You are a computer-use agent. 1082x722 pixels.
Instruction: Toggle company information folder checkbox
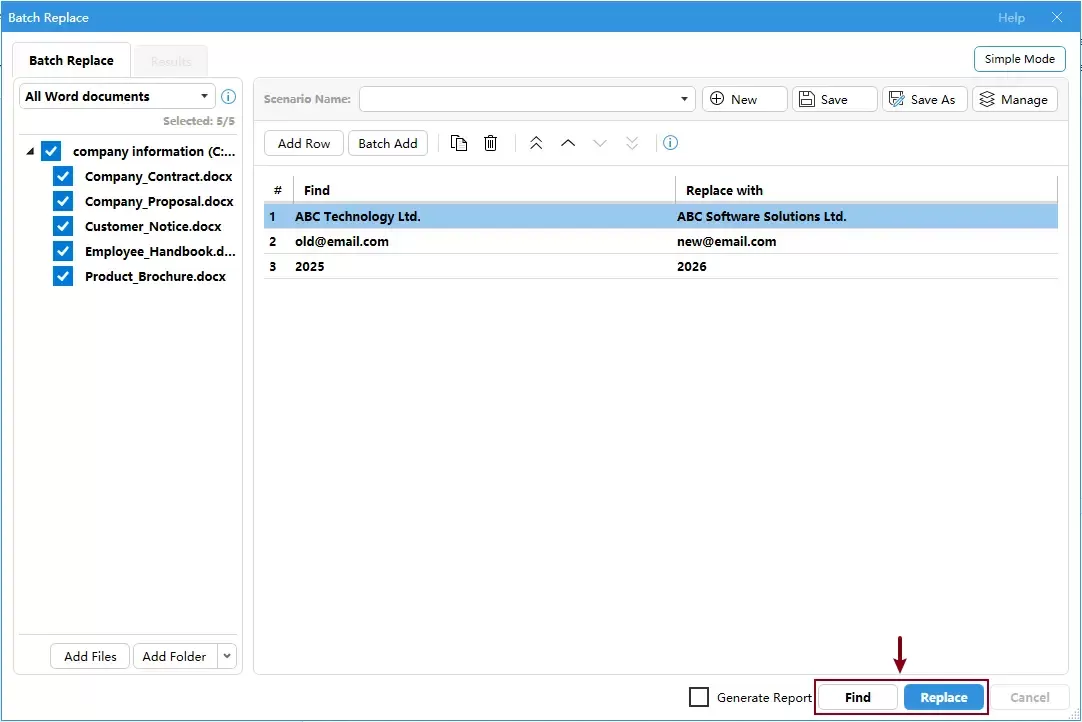(x=51, y=151)
